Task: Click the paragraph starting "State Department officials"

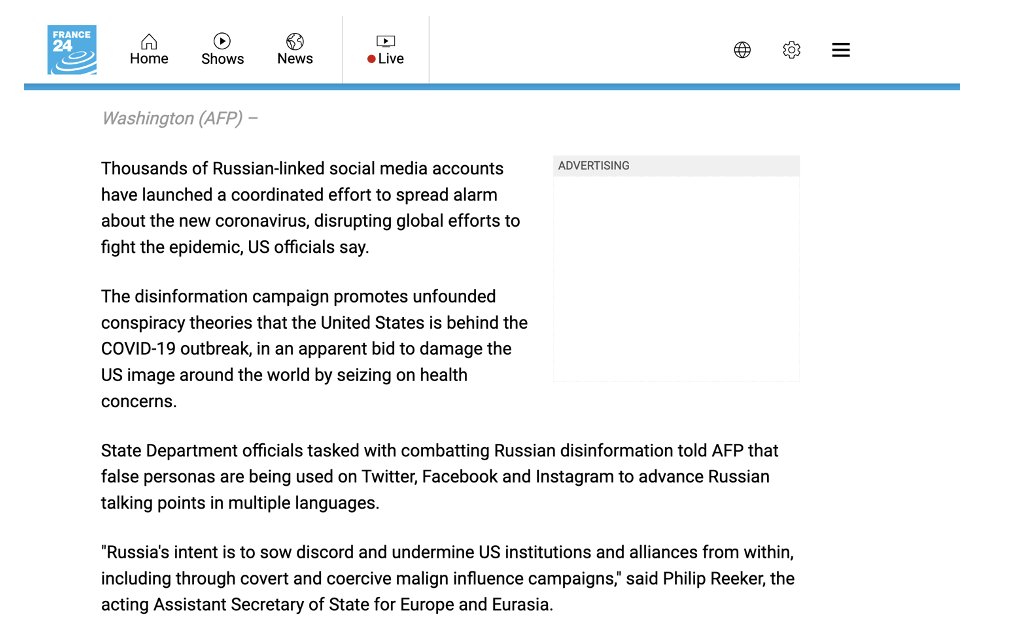Action: coord(439,477)
